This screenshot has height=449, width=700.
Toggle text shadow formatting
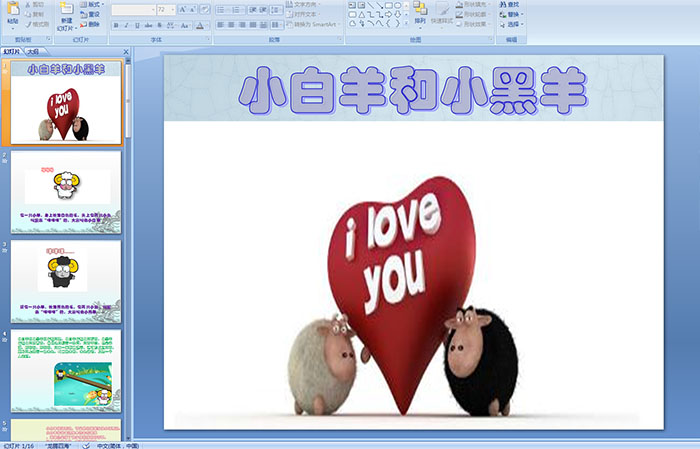(x=159, y=25)
